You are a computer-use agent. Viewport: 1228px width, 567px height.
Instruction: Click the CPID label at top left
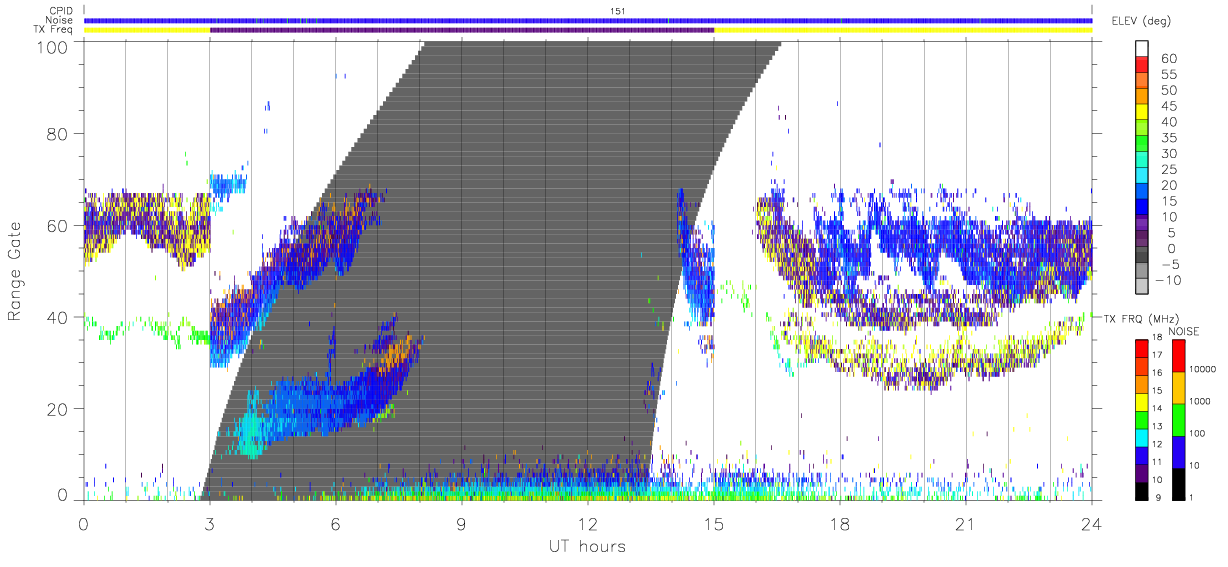coord(60,11)
